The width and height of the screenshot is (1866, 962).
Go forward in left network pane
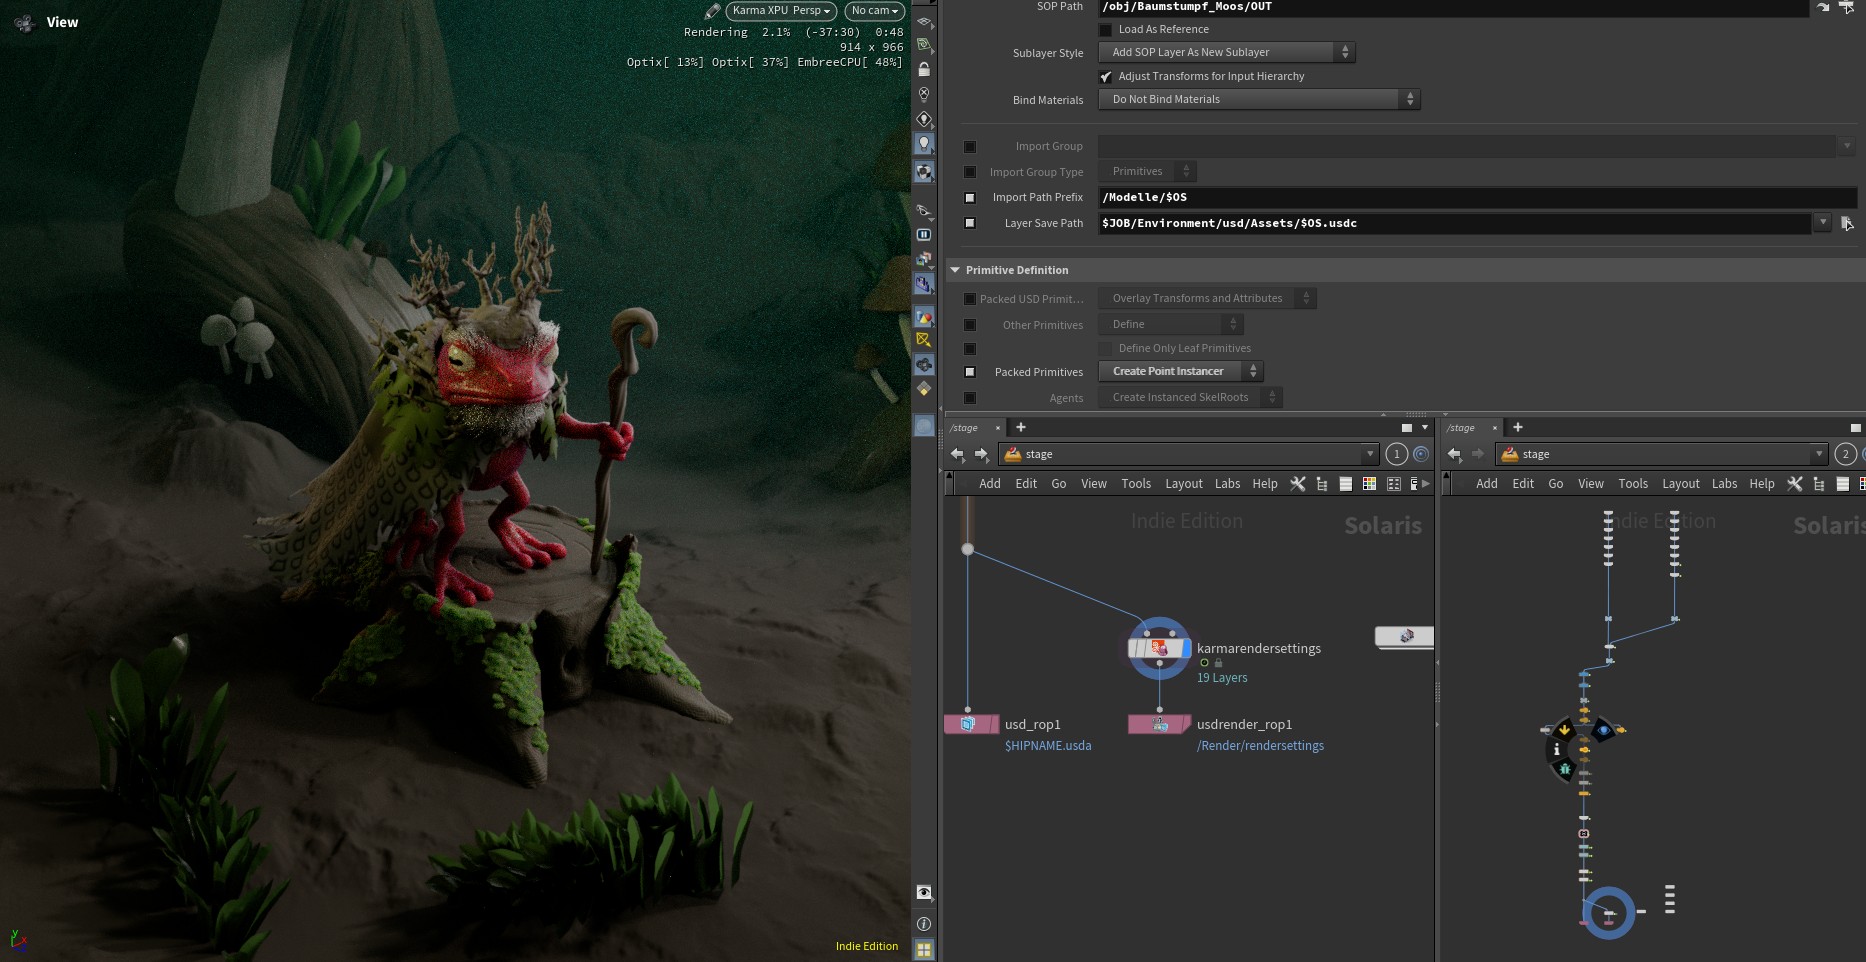pos(981,454)
